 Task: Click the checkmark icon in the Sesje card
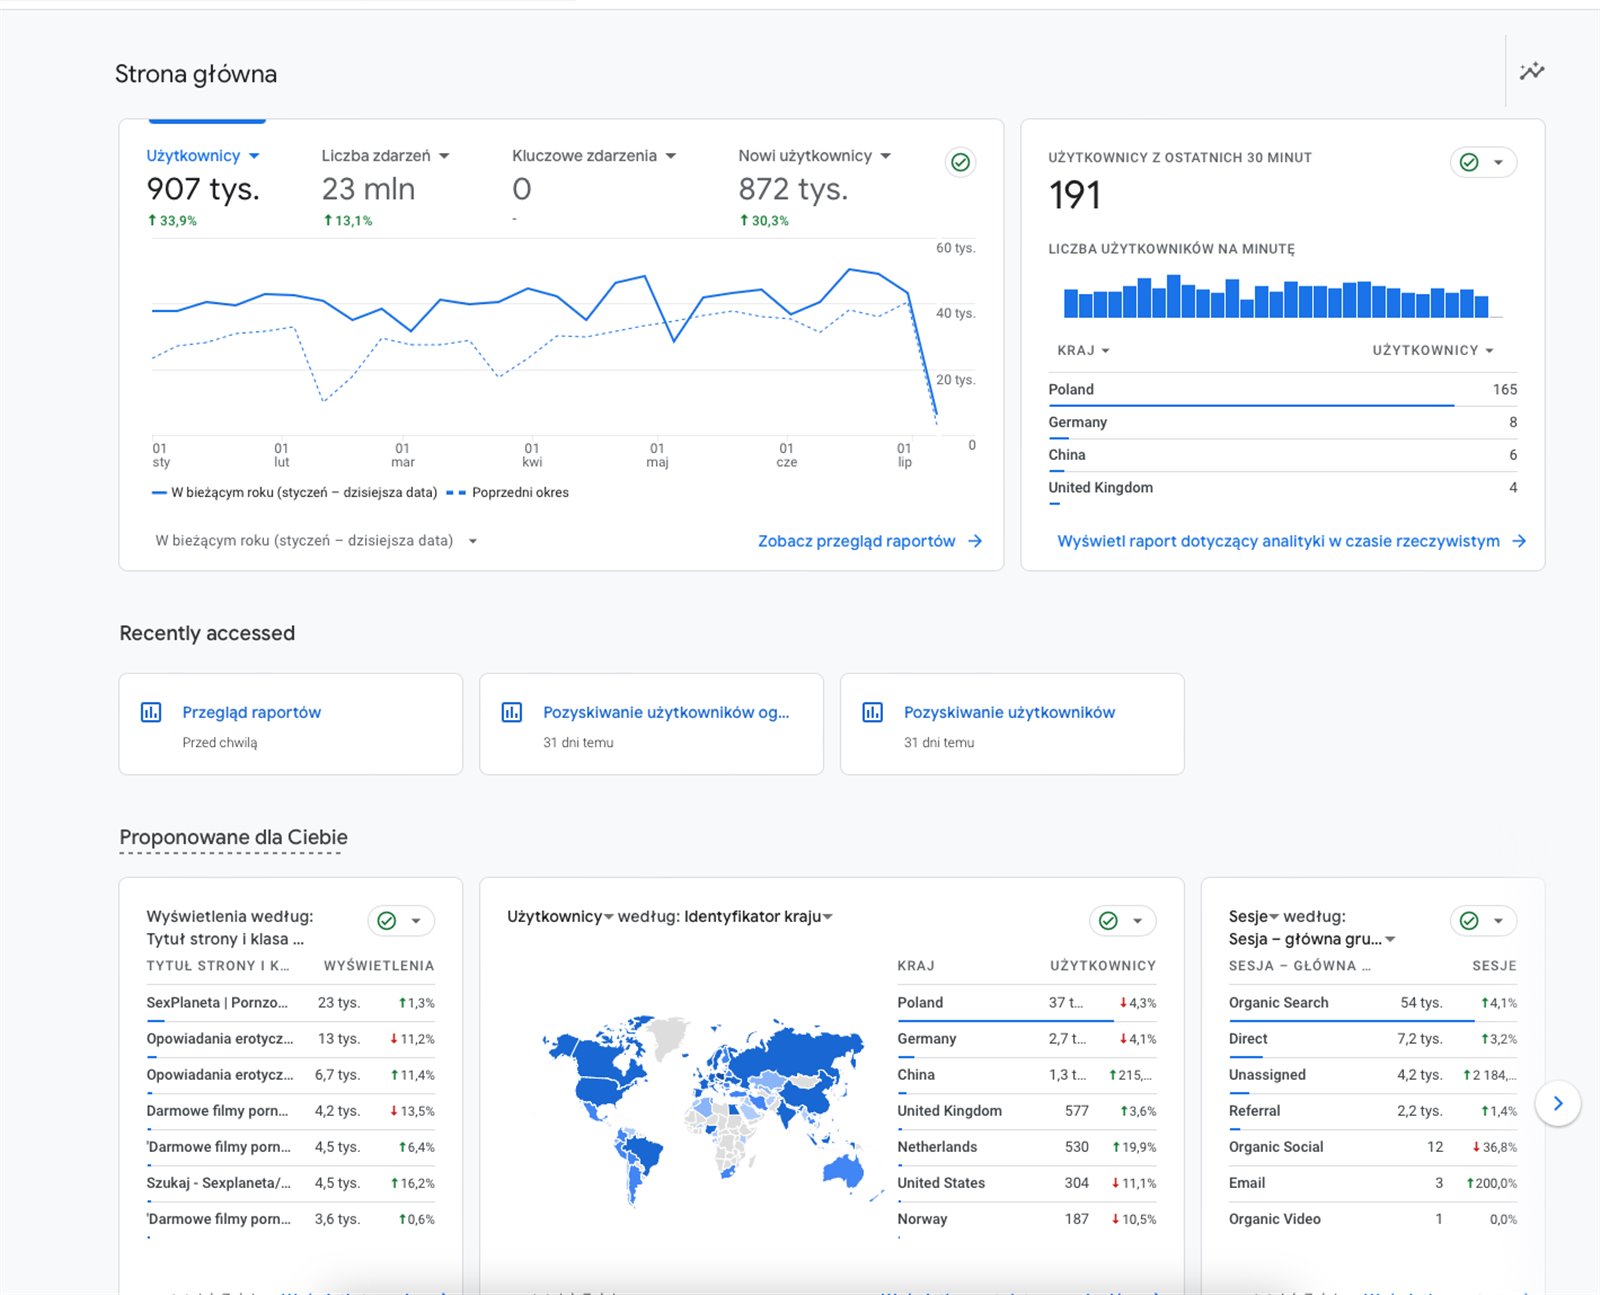pyautogui.click(x=1469, y=921)
